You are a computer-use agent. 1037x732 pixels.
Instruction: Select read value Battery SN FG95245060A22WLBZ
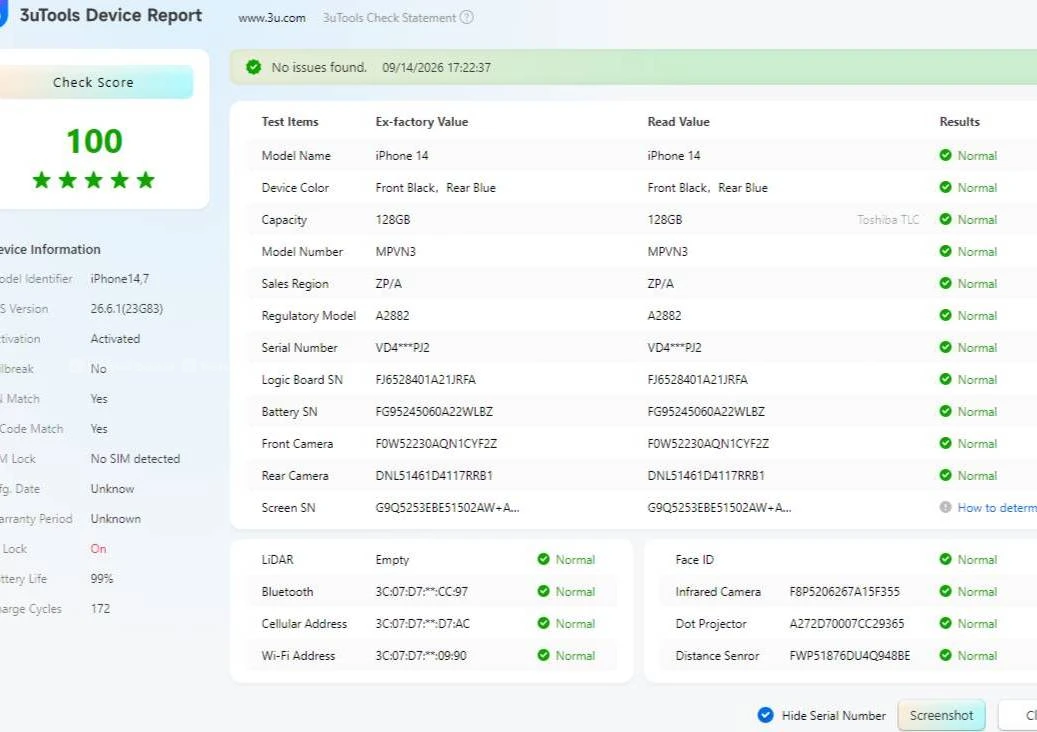pos(706,411)
